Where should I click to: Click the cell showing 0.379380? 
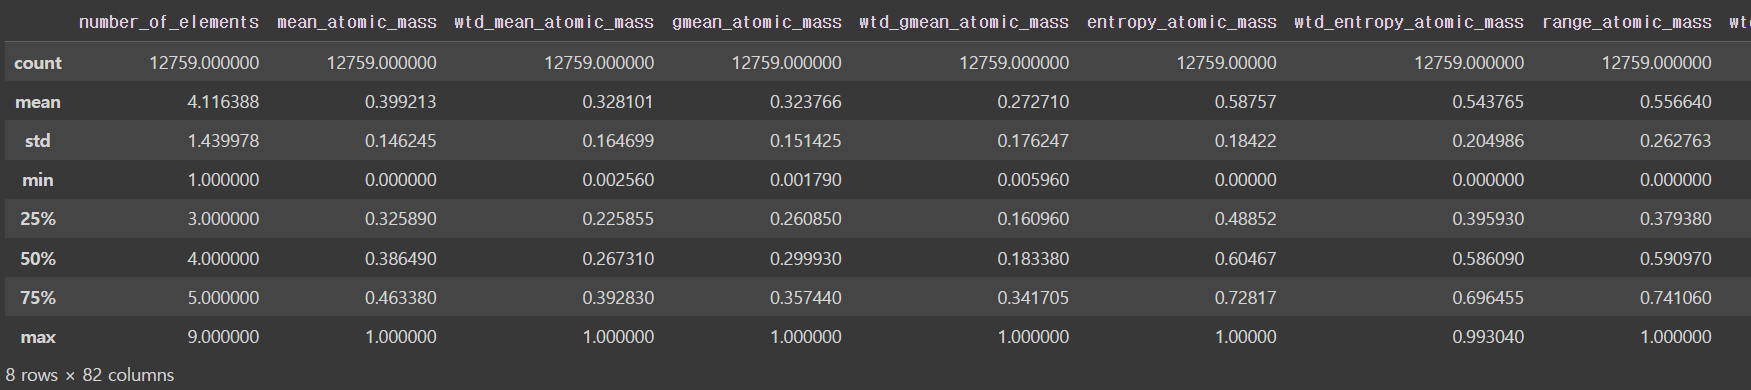(x=1676, y=219)
